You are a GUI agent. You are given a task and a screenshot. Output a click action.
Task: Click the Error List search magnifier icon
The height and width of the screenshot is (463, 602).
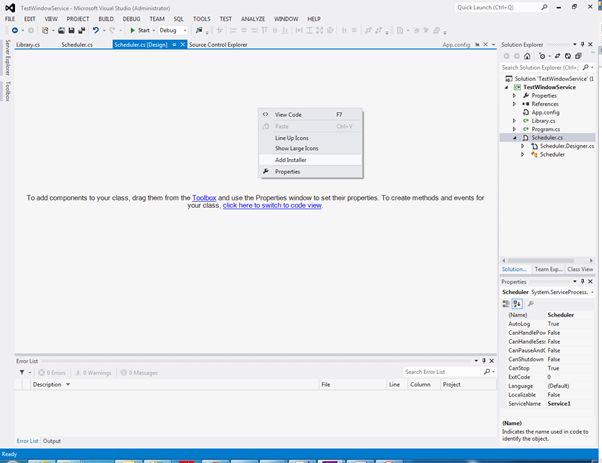(x=487, y=372)
